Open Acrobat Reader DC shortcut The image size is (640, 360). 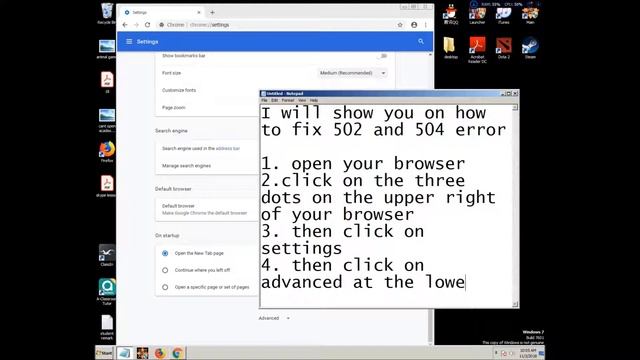(477, 50)
